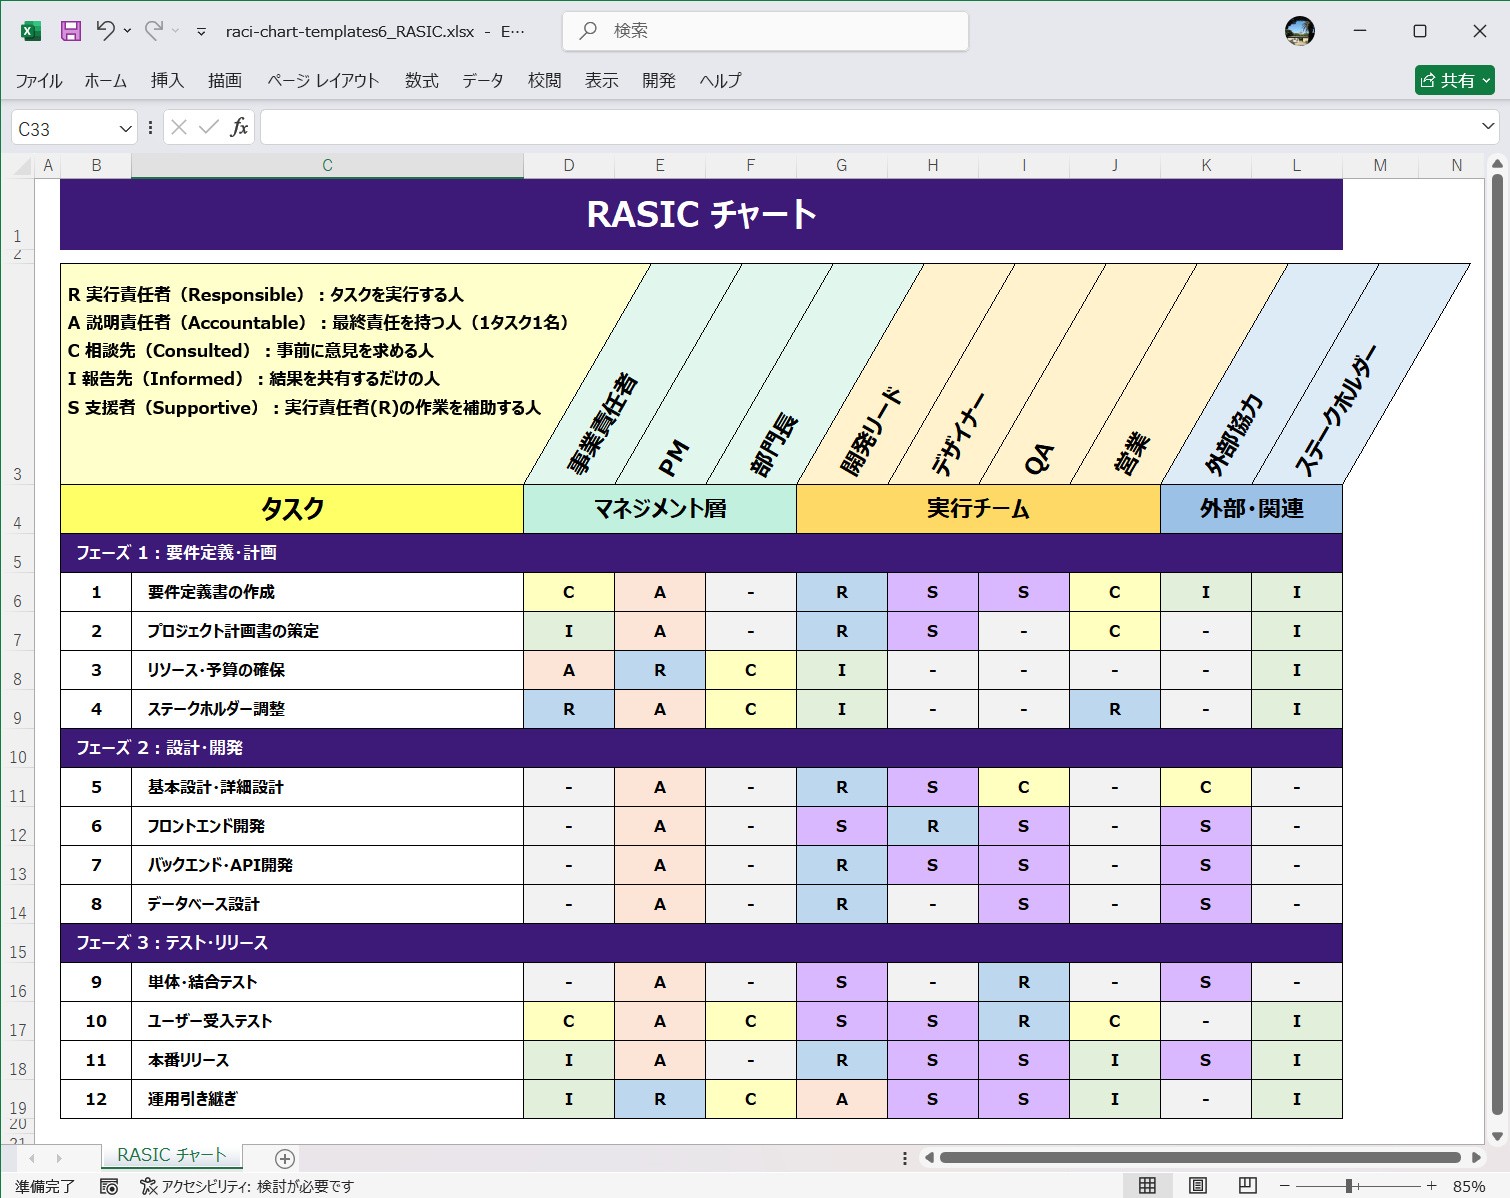Open the ヘルプ ribbon tab
Screen dimensions: 1510x1198
pos(720,81)
